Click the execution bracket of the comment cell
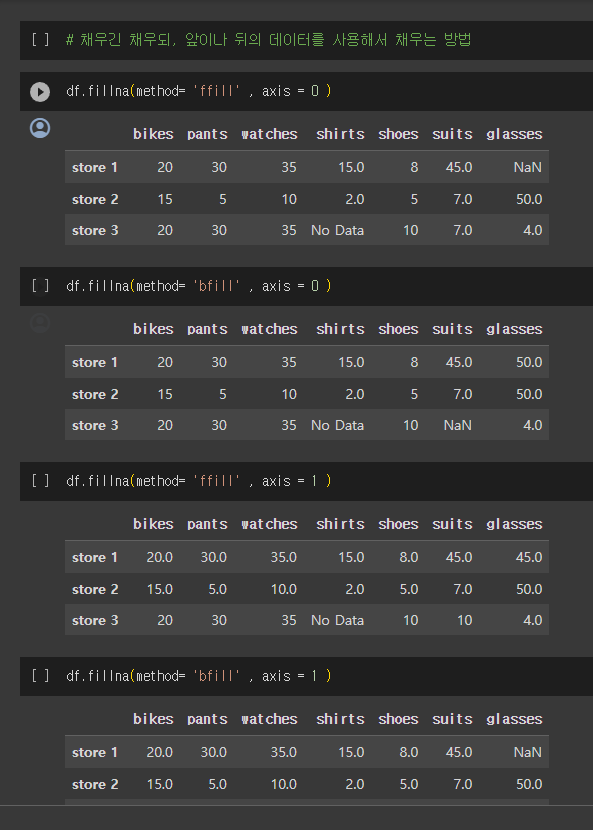The height and width of the screenshot is (830, 593). click(40, 40)
